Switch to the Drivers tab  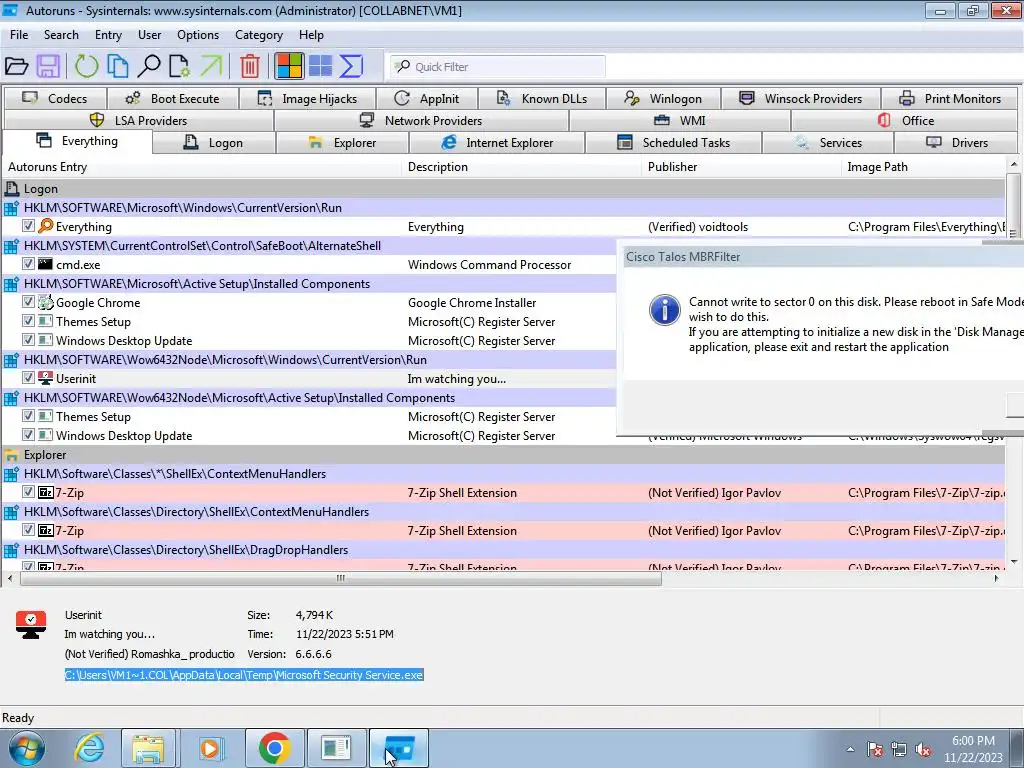click(958, 142)
